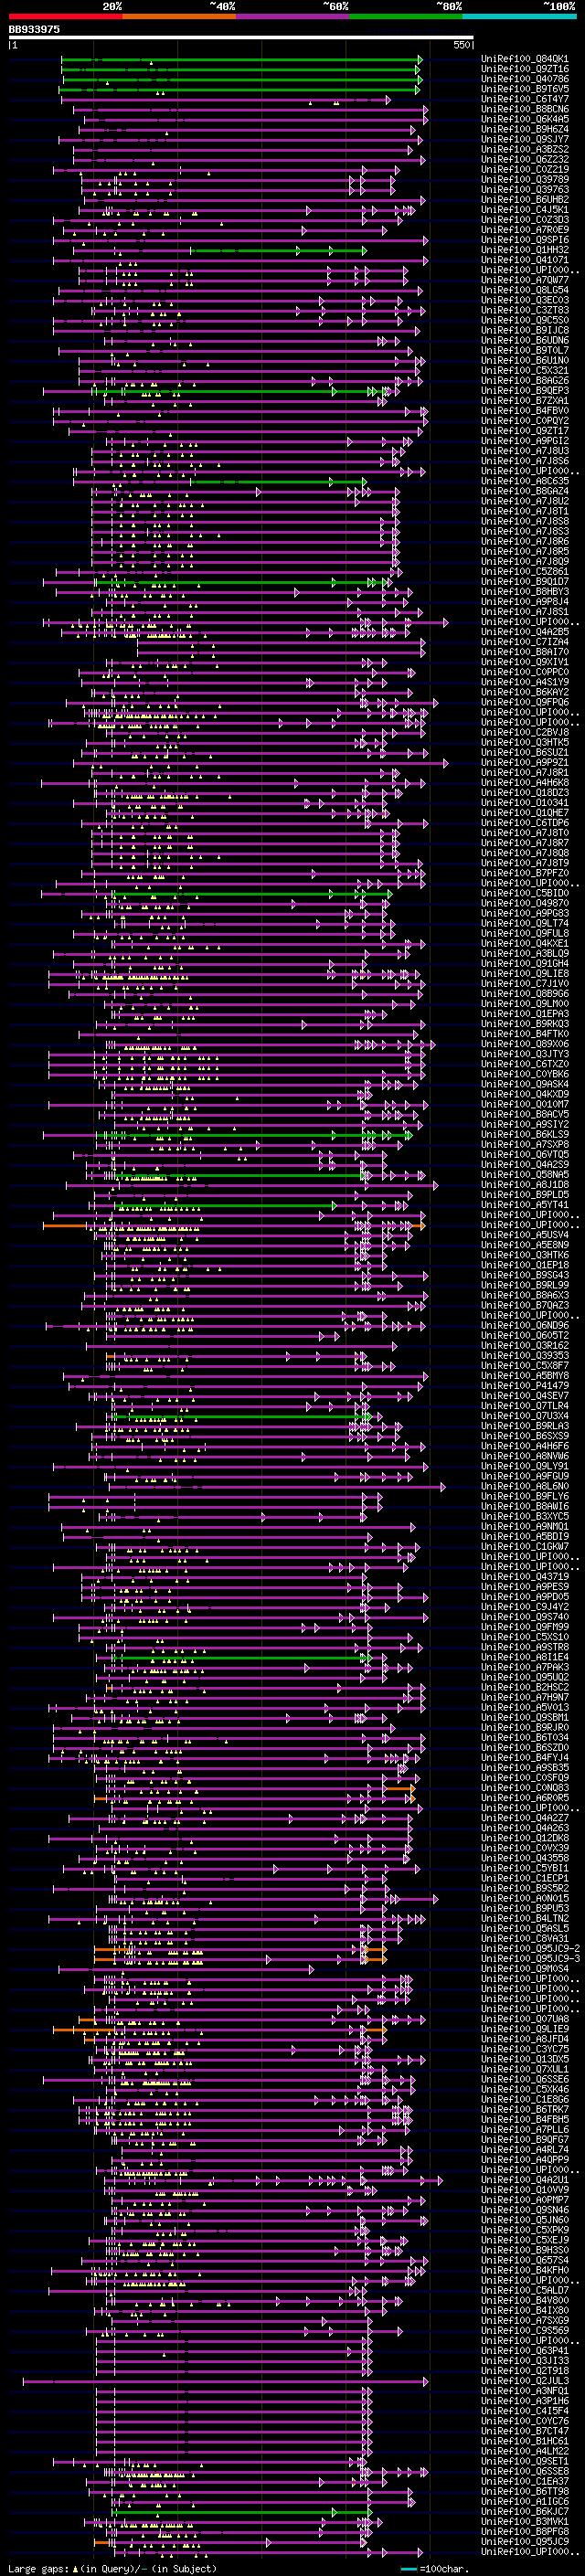Select the UniRef100_Q8LC54 label

(525, 290)
